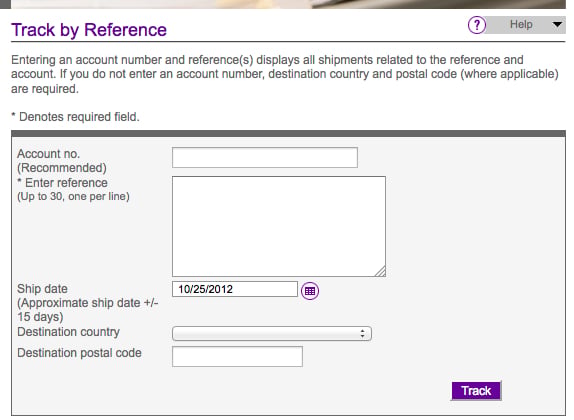
Task: Click the Destination country label
Action: 68,332
